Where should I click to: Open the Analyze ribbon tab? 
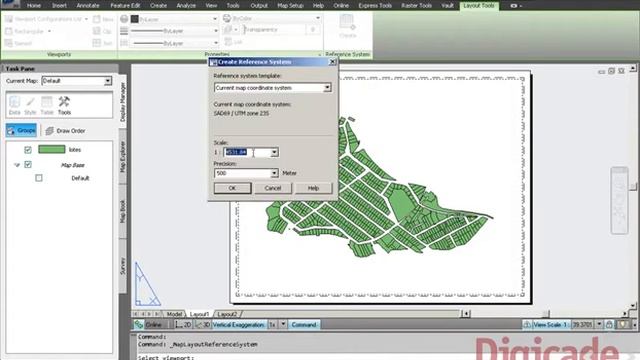(186, 5)
